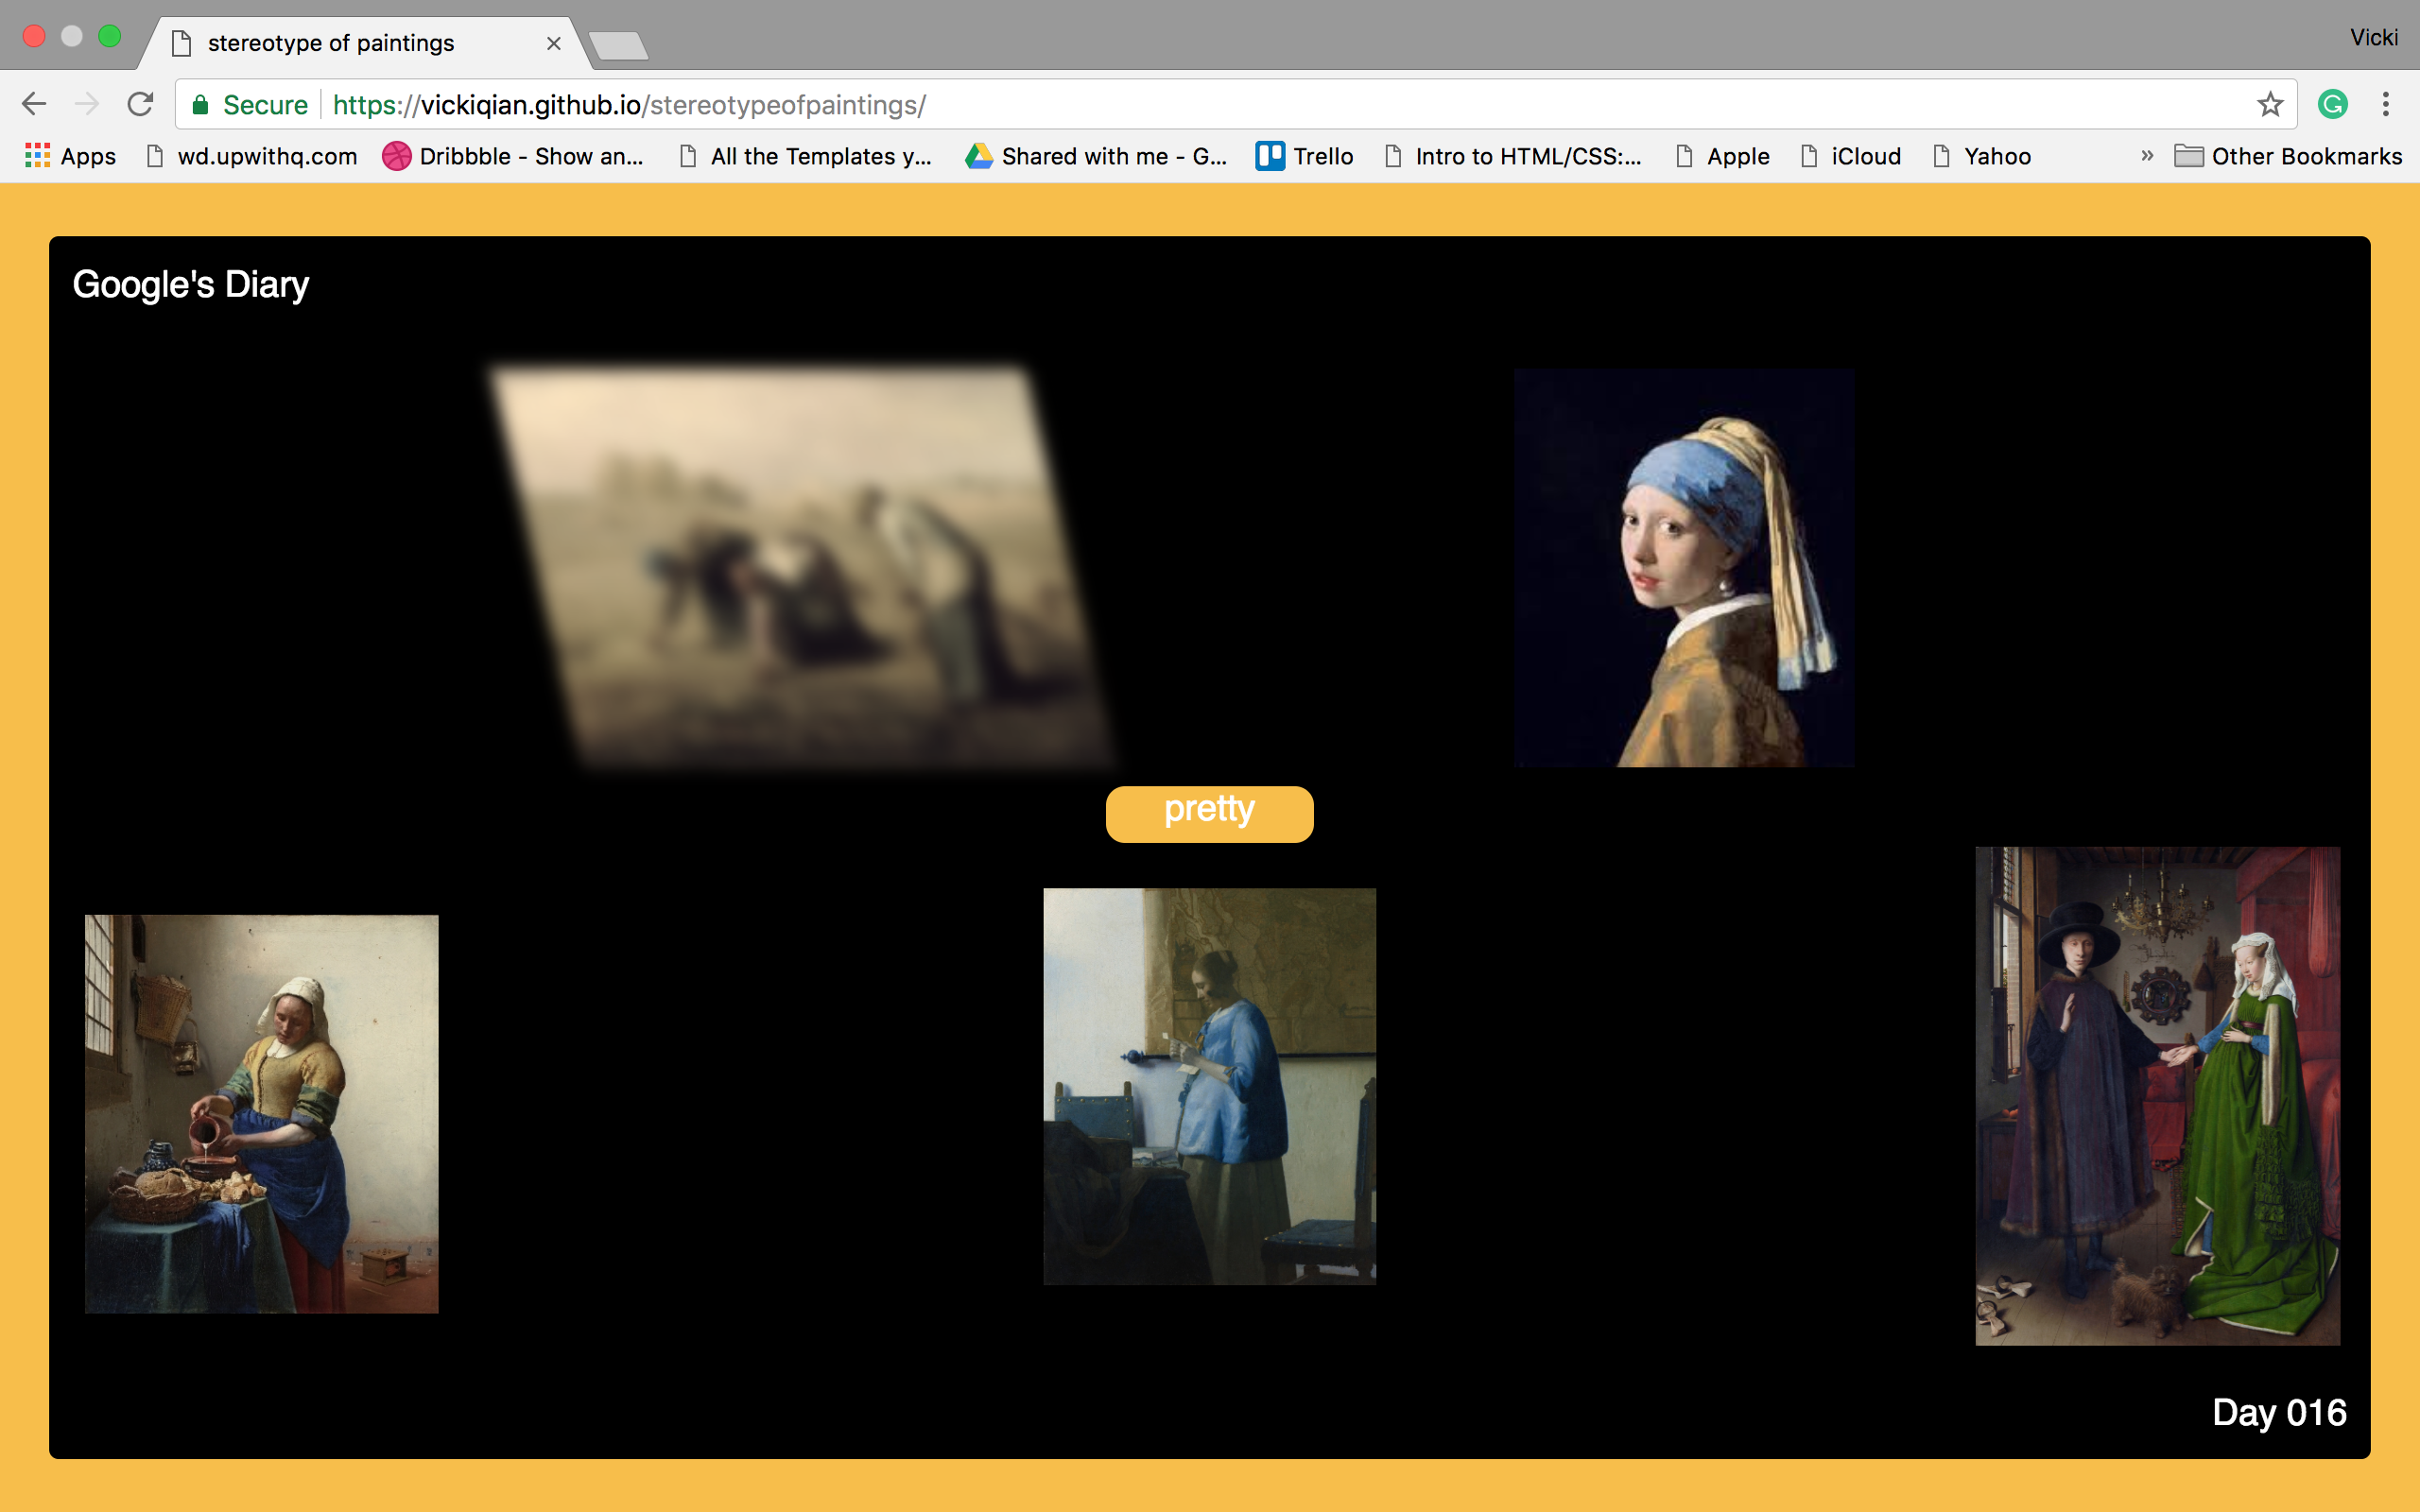
Task: Open the Shared with me Drive bookmark
Action: point(1096,156)
